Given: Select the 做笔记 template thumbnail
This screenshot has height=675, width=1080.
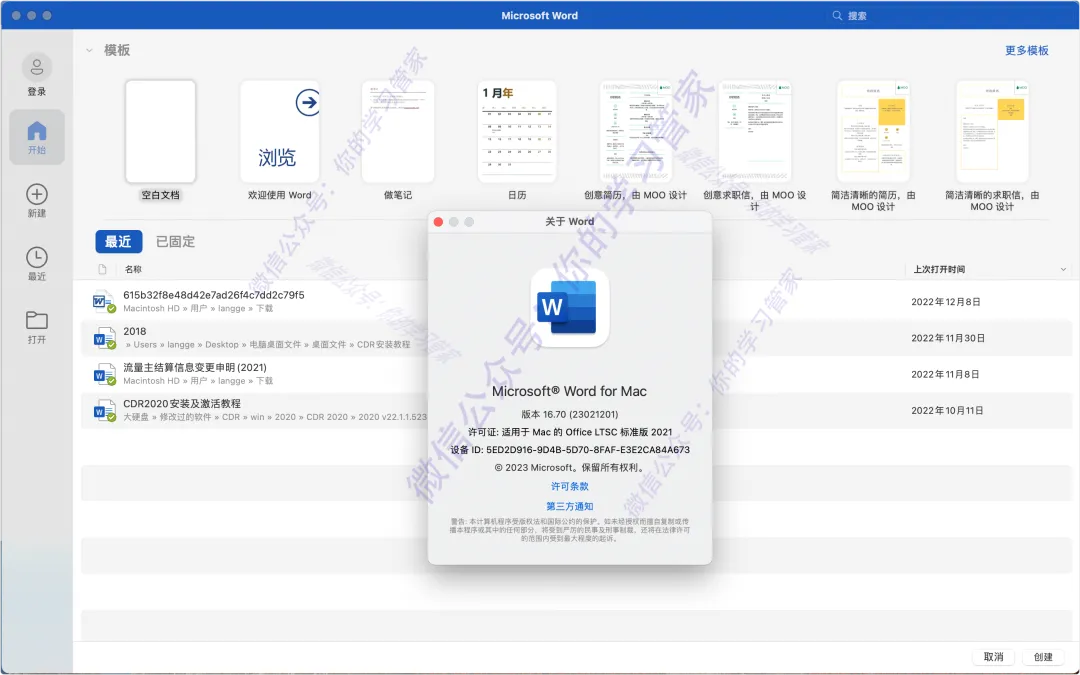Looking at the screenshot, I should (398, 132).
